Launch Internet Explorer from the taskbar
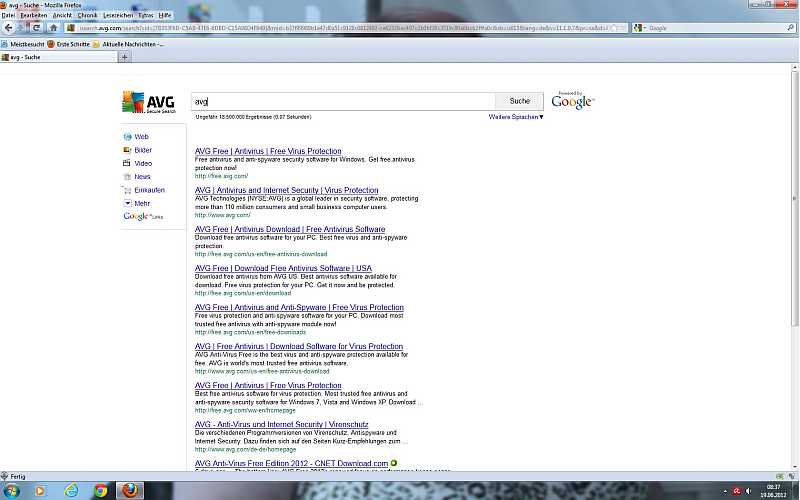The width and height of the screenshot is (800, 500). (71, 491)
